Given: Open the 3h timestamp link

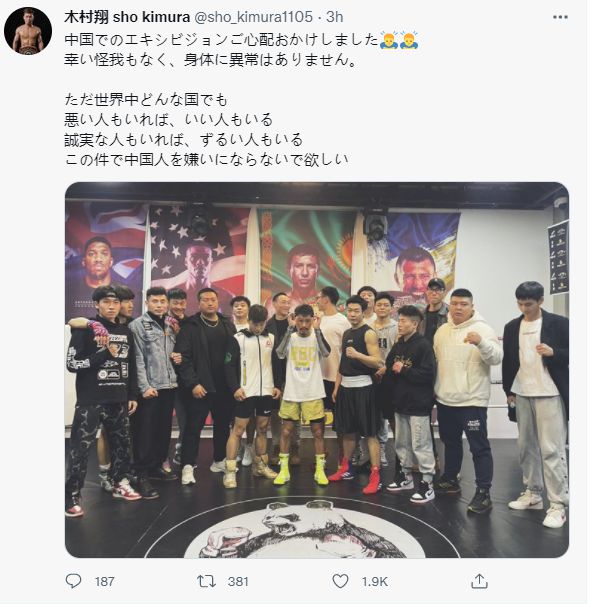Looking at the screenshot, I should 334,17.
